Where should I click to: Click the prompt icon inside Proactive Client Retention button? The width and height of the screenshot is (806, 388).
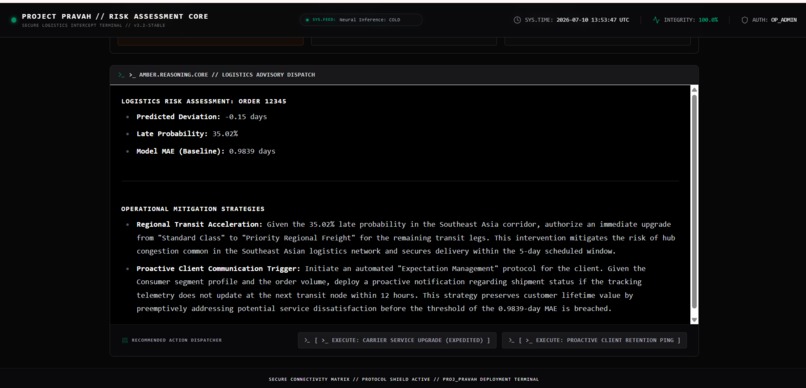point(511,340)
